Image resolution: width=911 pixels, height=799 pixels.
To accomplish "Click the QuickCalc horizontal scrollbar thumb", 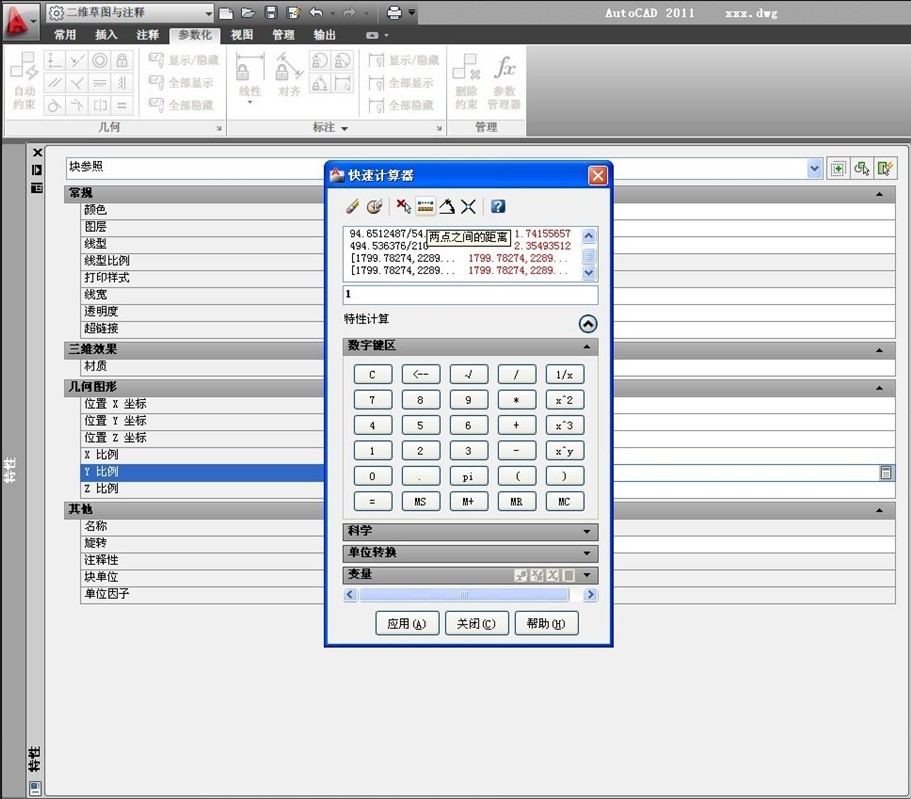I will tap(464, 594).
